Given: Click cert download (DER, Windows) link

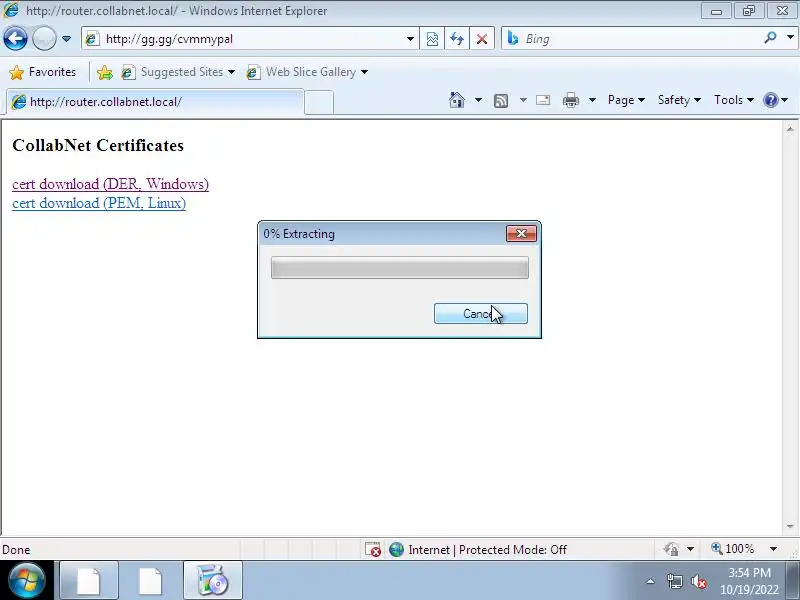Looking at the screenshot, I should (110, 184).
